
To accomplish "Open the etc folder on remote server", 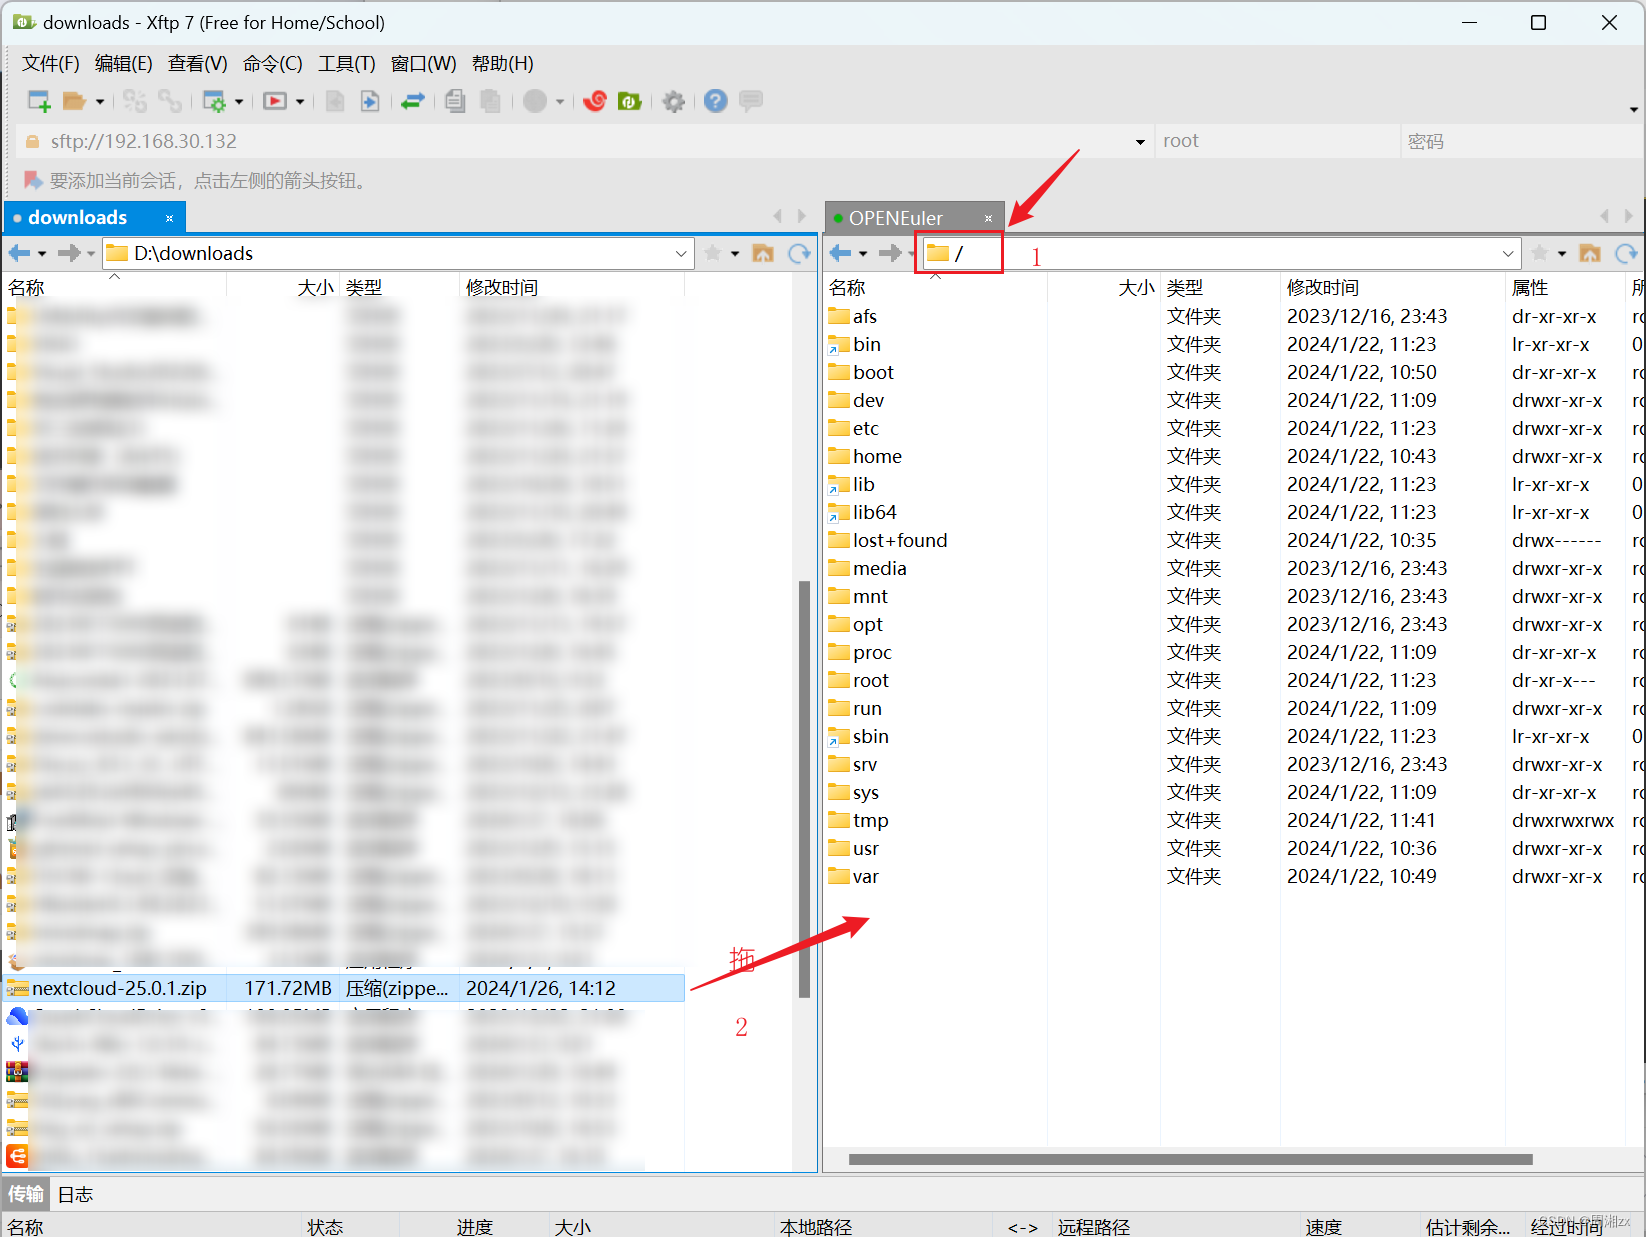I will click(x=862, y=428).
